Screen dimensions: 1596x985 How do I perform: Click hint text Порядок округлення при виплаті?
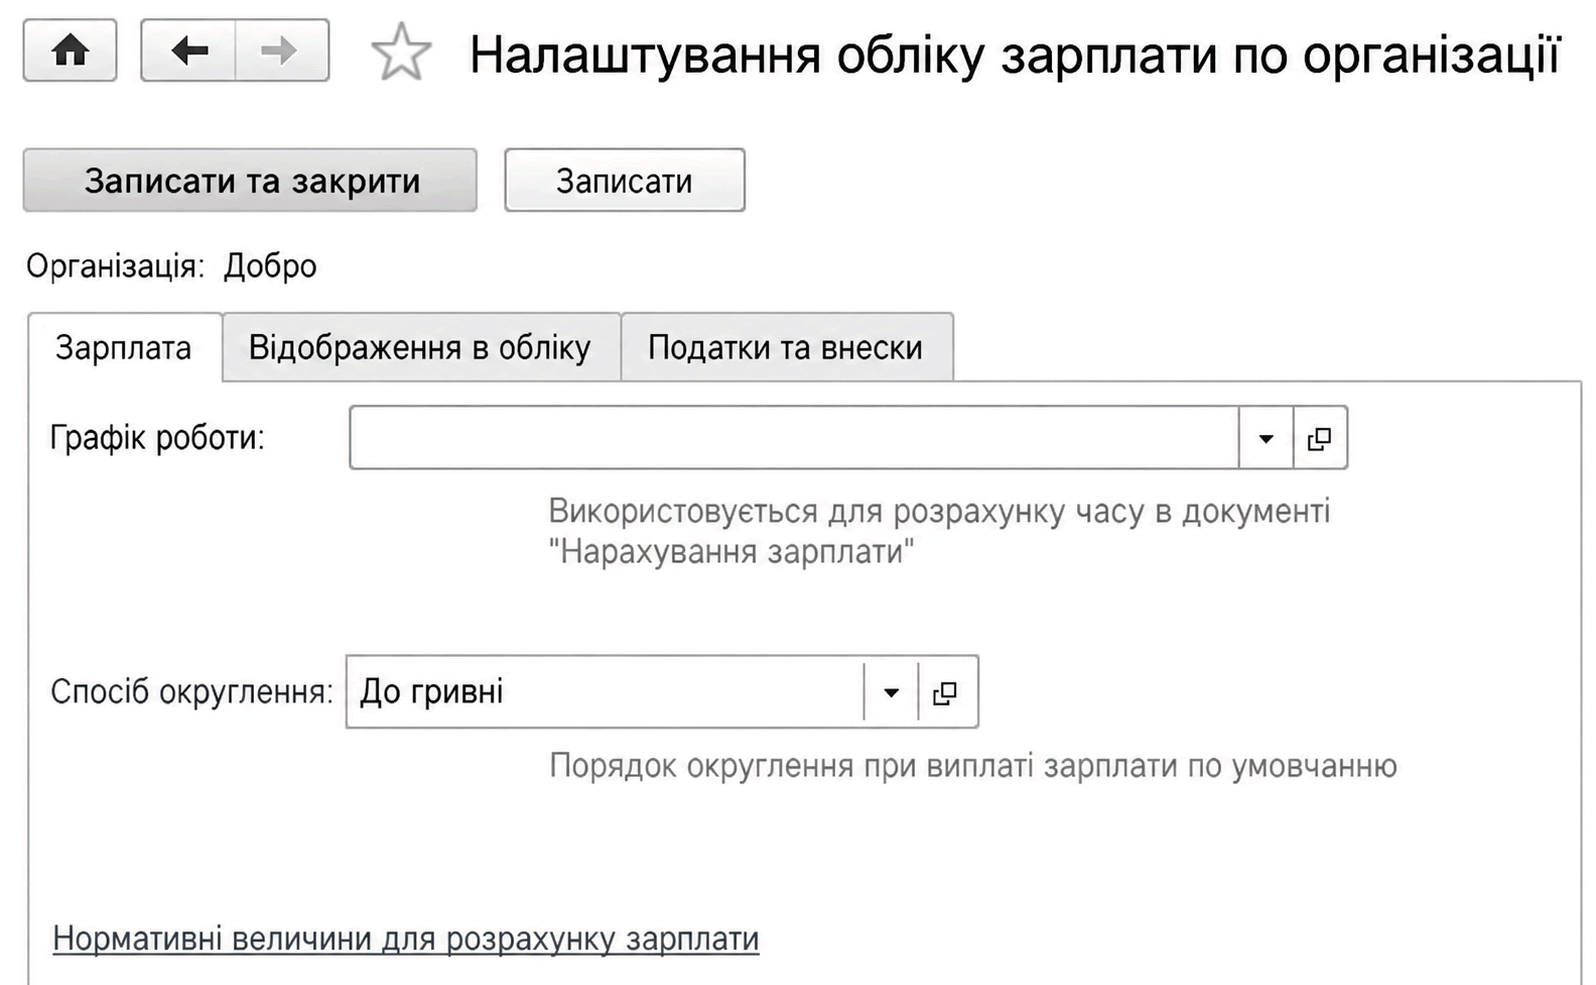pos(973,766)
